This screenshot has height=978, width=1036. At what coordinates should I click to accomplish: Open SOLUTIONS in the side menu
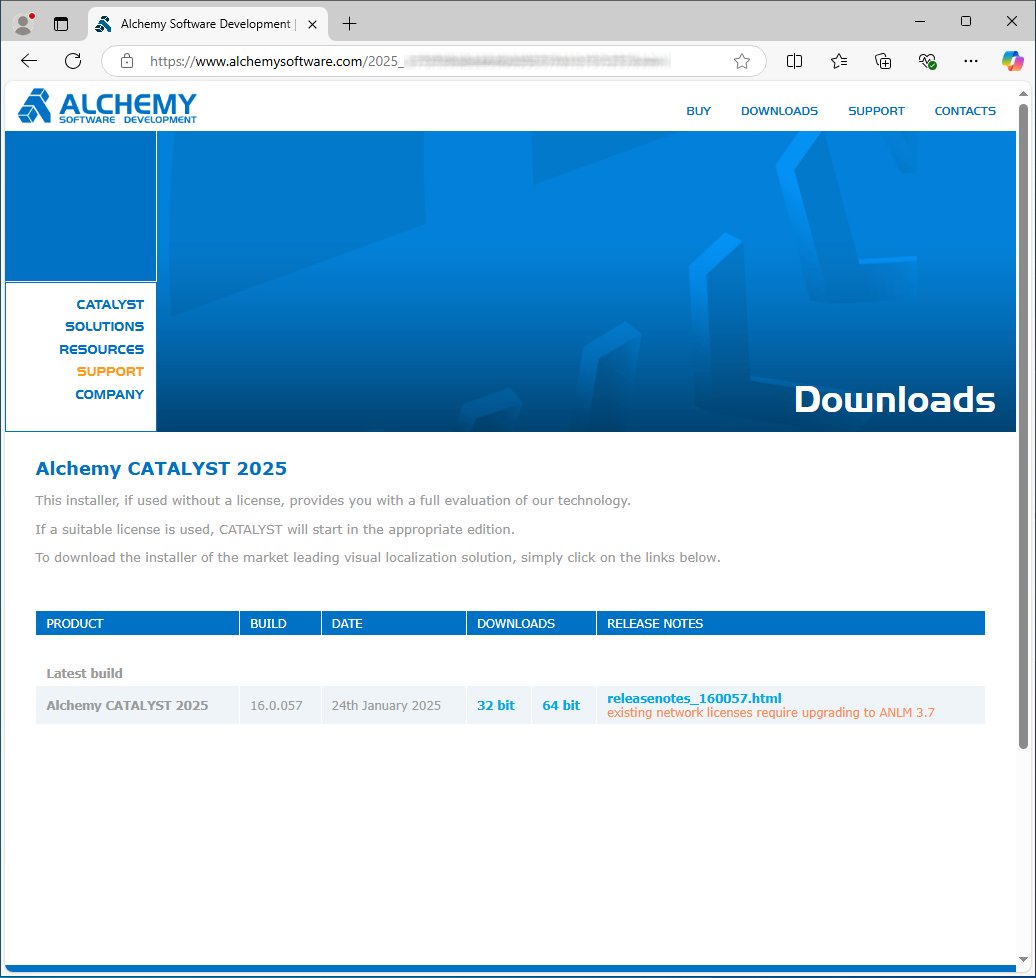point(104,326)
